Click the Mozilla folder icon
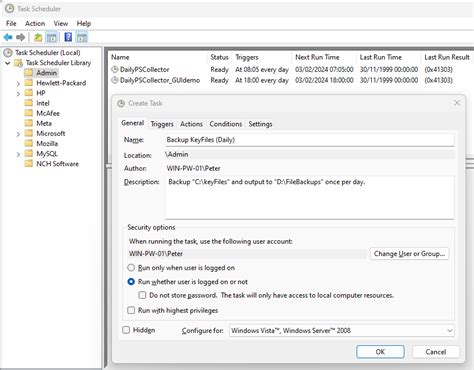 [x=29, y=143]
